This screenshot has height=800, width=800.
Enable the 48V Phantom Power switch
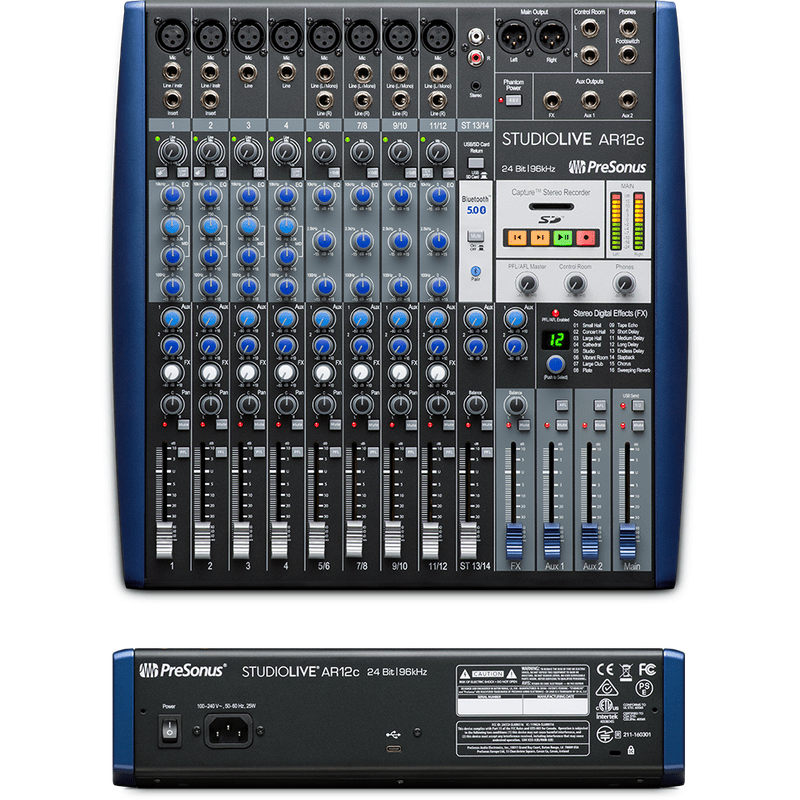[x=514, y=100]
